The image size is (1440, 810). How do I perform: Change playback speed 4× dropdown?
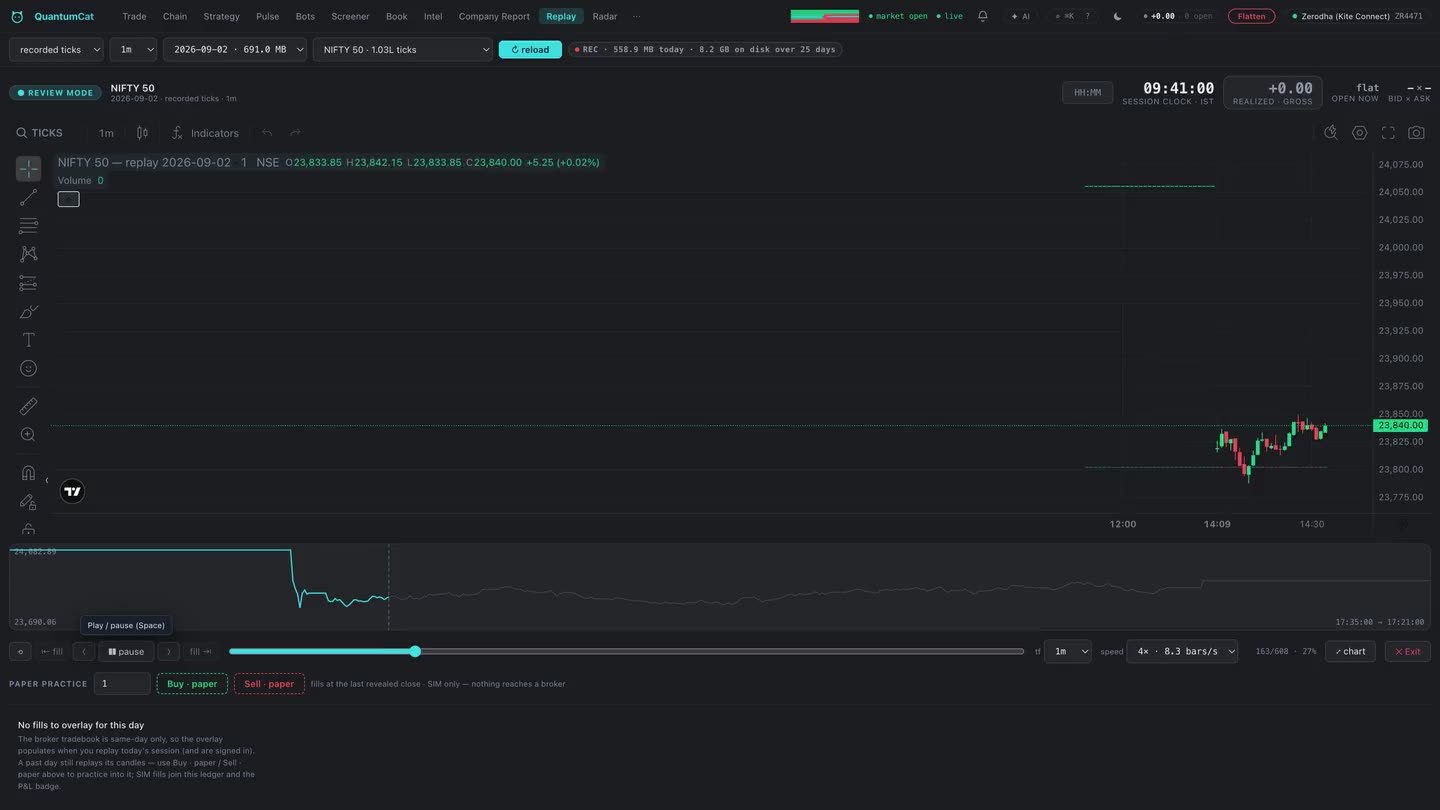[1182, 651]
